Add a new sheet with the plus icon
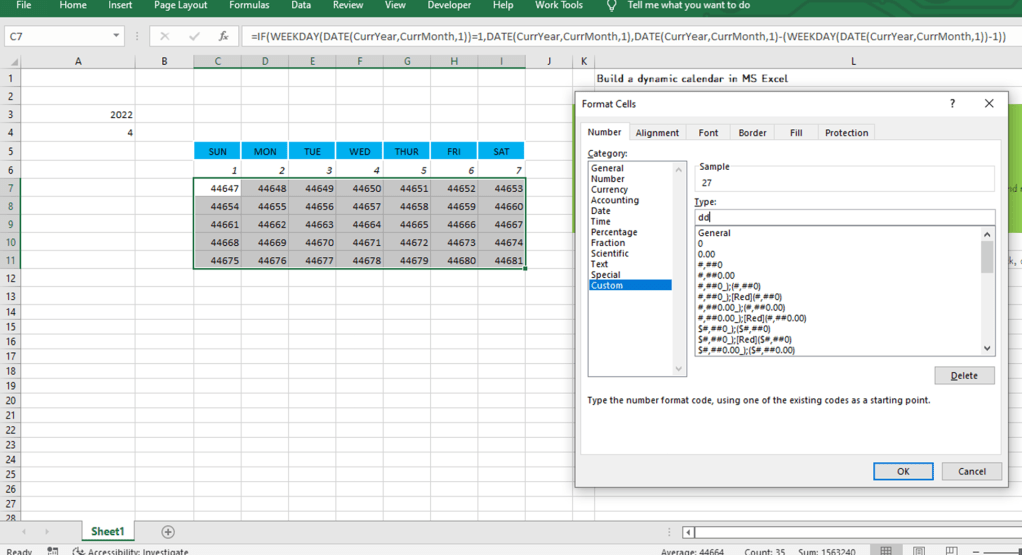 pos(168,532)
